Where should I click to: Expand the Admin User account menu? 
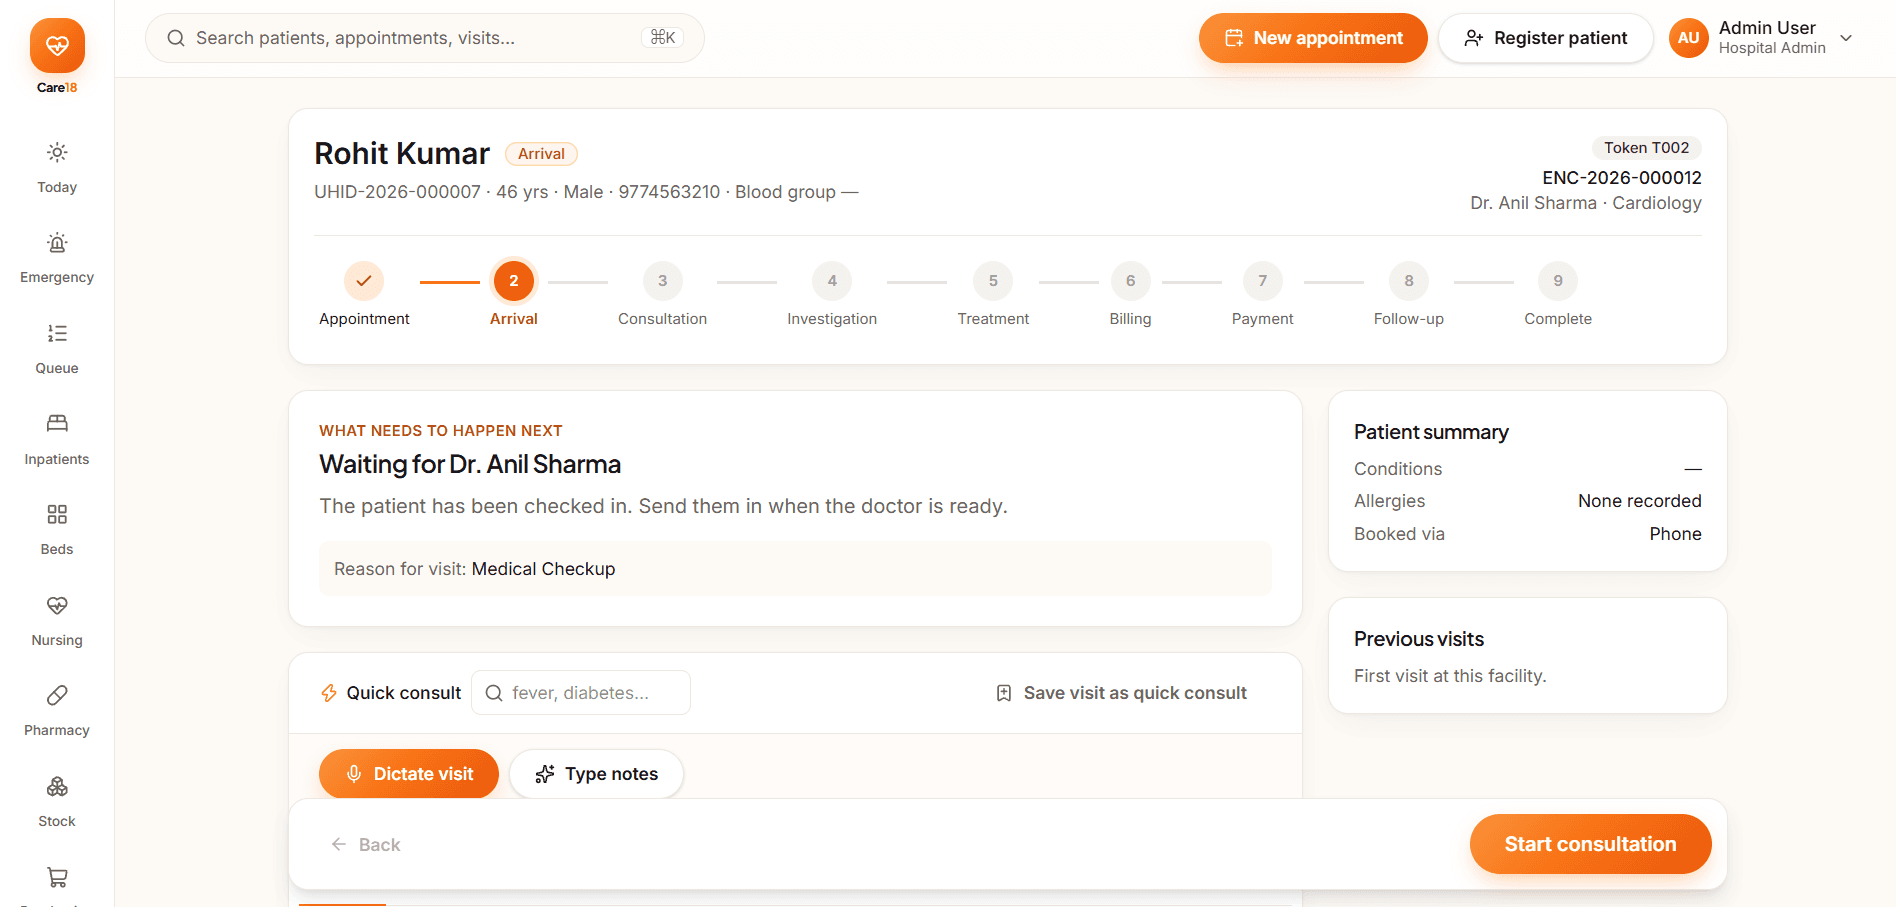(x=1846, y=38)
